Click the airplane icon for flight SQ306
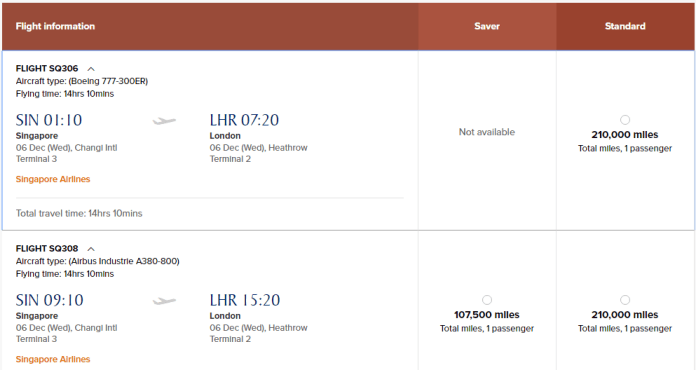The image size is (696, 370). pyautogui.click(x=164, y=121)
